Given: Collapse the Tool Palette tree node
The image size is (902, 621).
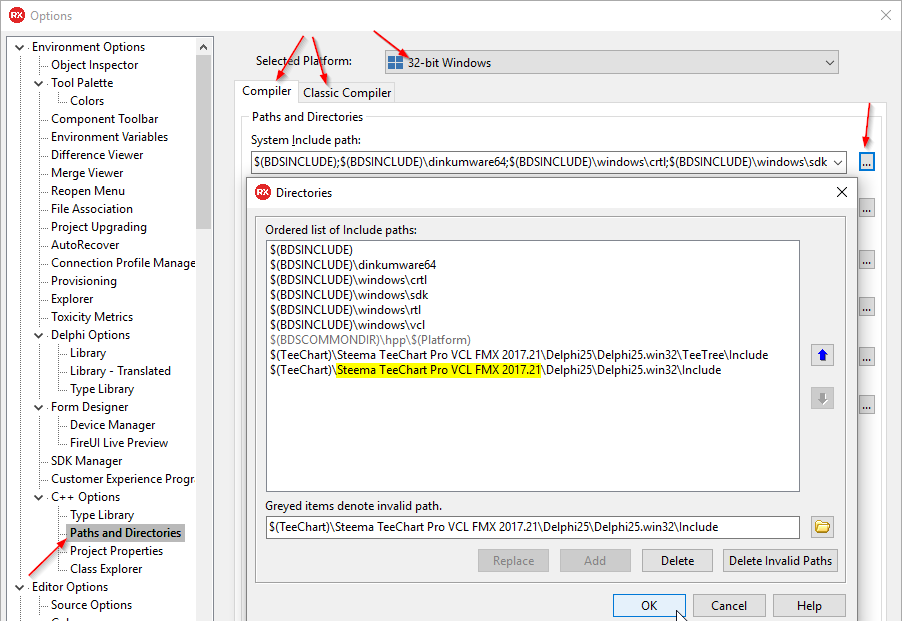Looking at the screenshot, I should 39,83.
